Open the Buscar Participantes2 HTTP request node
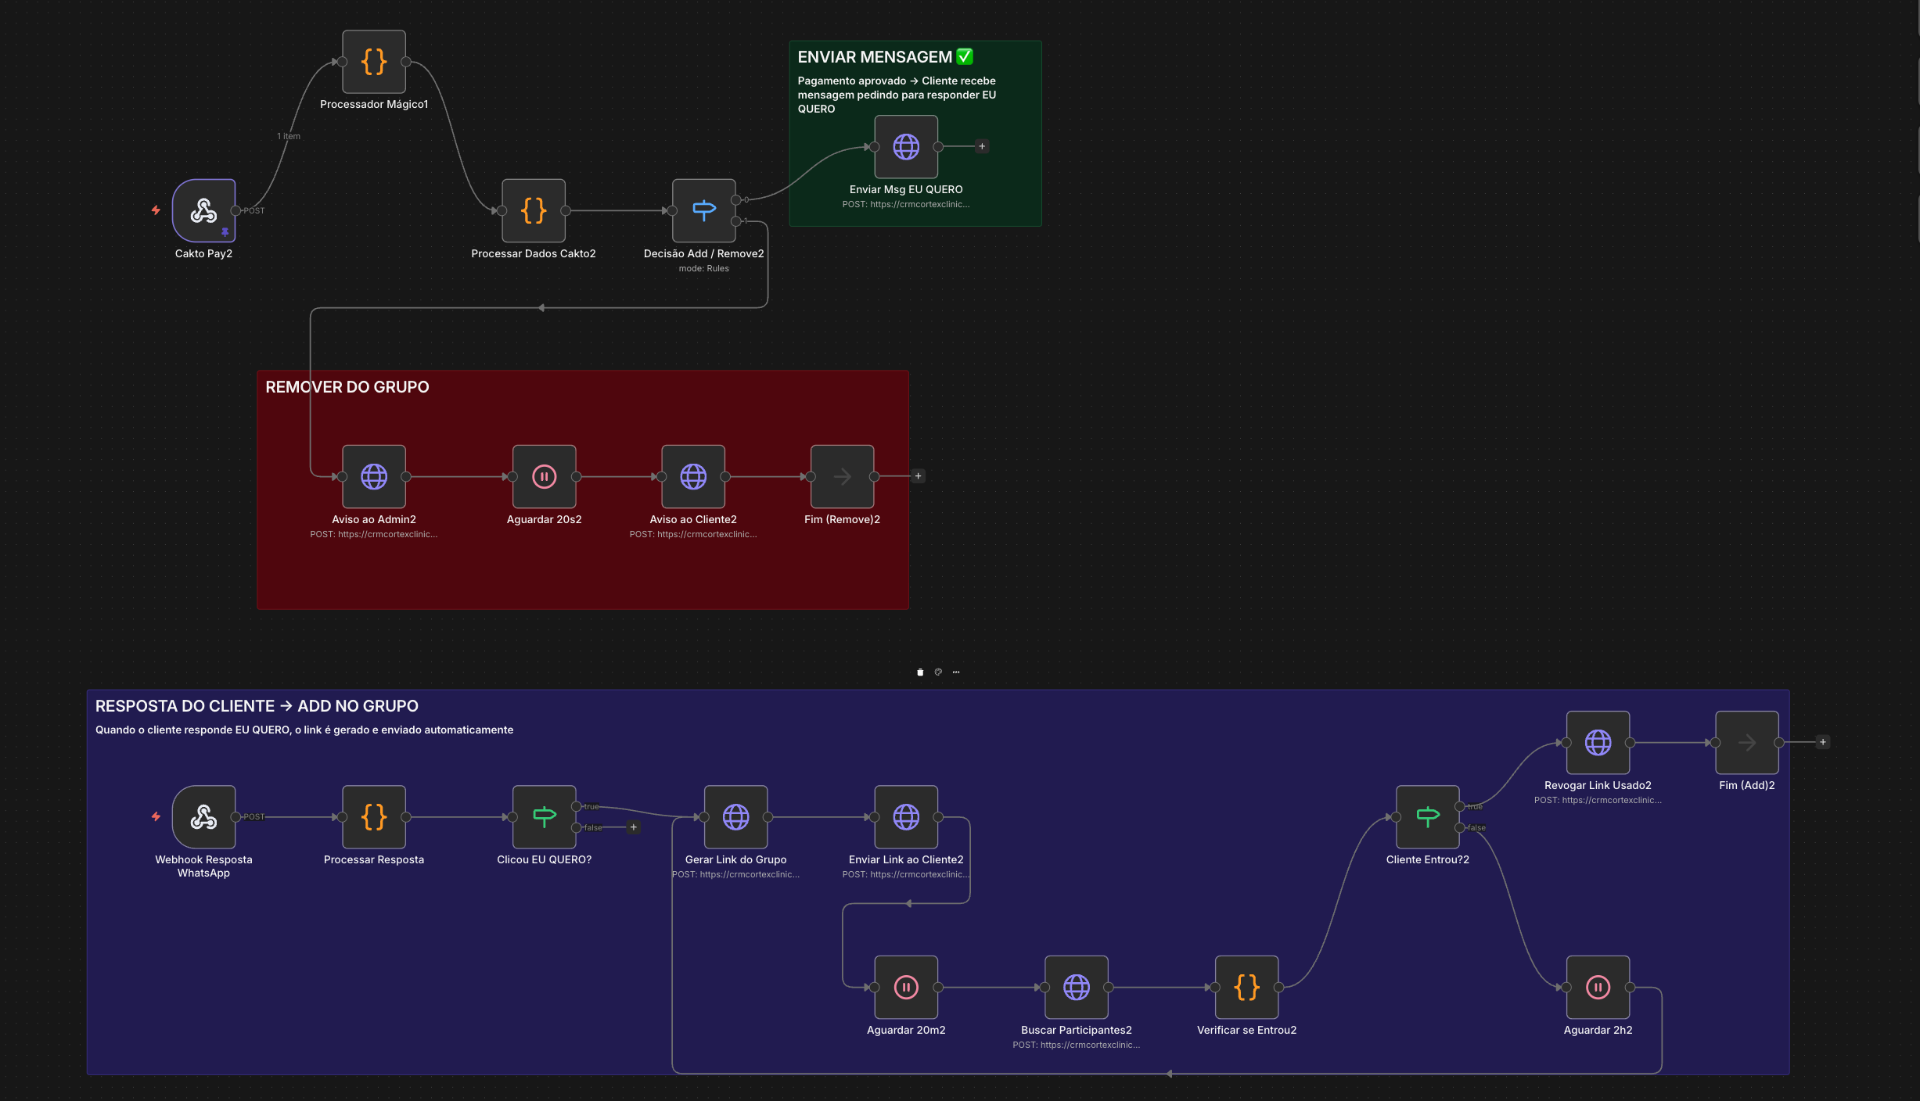 pyautogui.click(x=1076, y=987)
